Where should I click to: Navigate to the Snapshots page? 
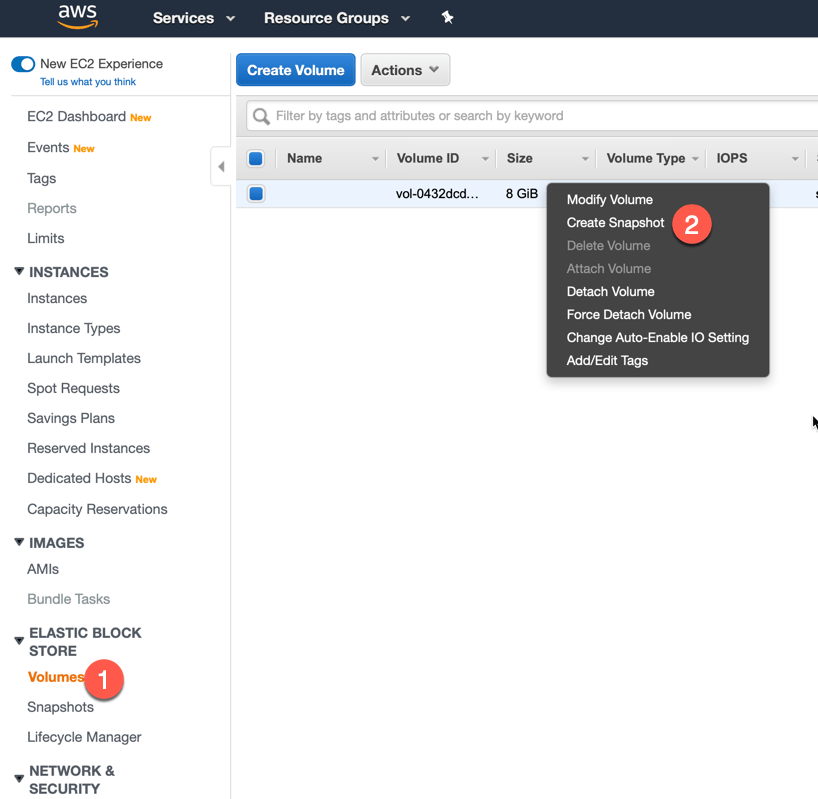point(60,707)
